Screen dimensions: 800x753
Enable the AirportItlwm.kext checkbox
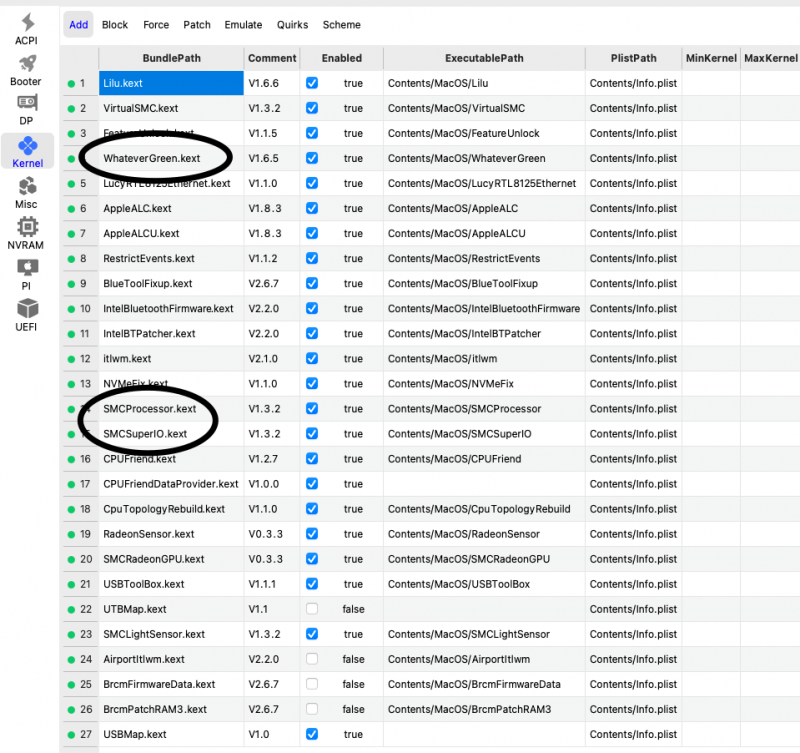[x=312, y=659]
